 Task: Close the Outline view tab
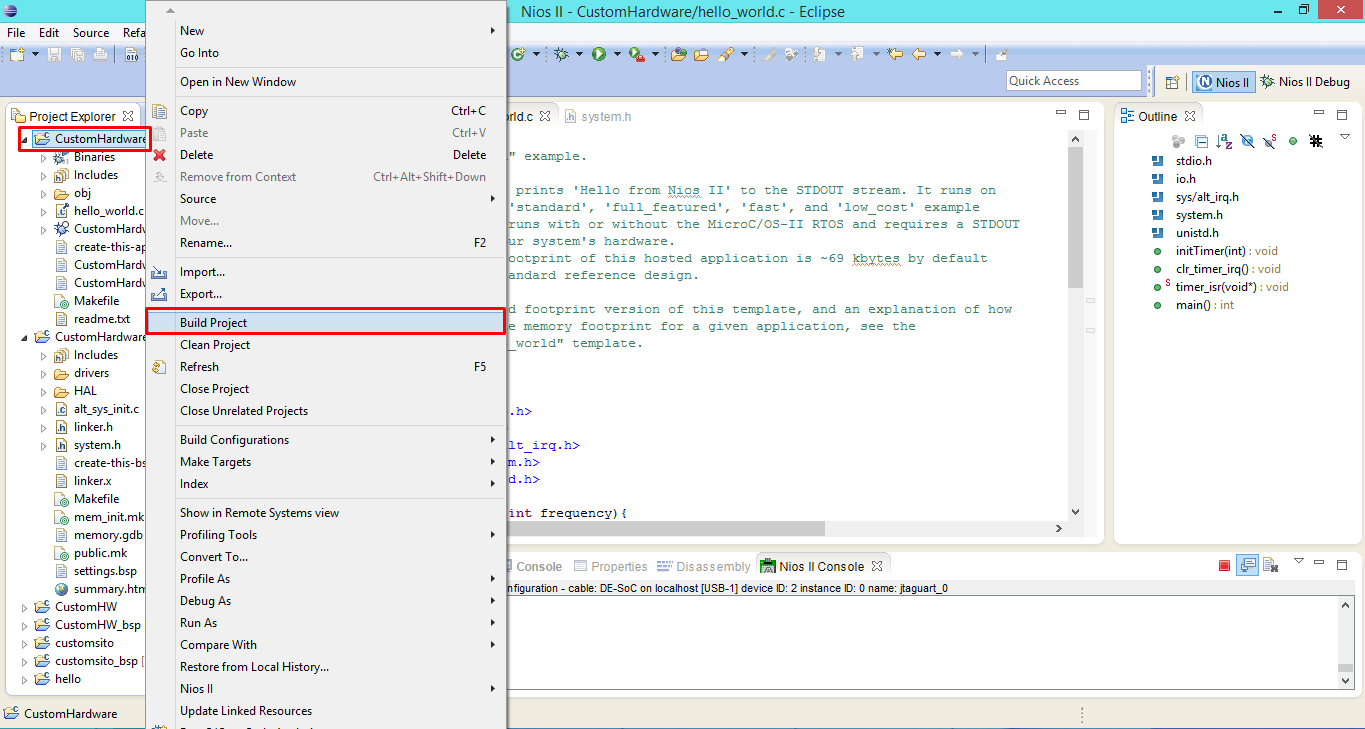click(1191, 116)
